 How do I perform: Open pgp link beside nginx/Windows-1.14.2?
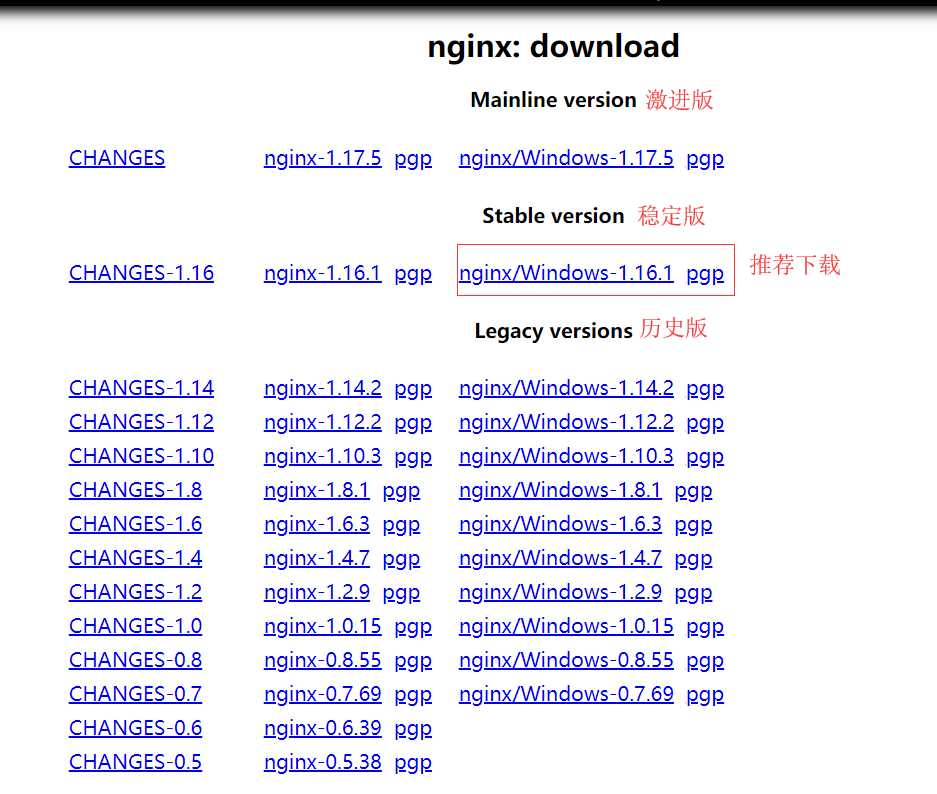click(x=705, y=390)
